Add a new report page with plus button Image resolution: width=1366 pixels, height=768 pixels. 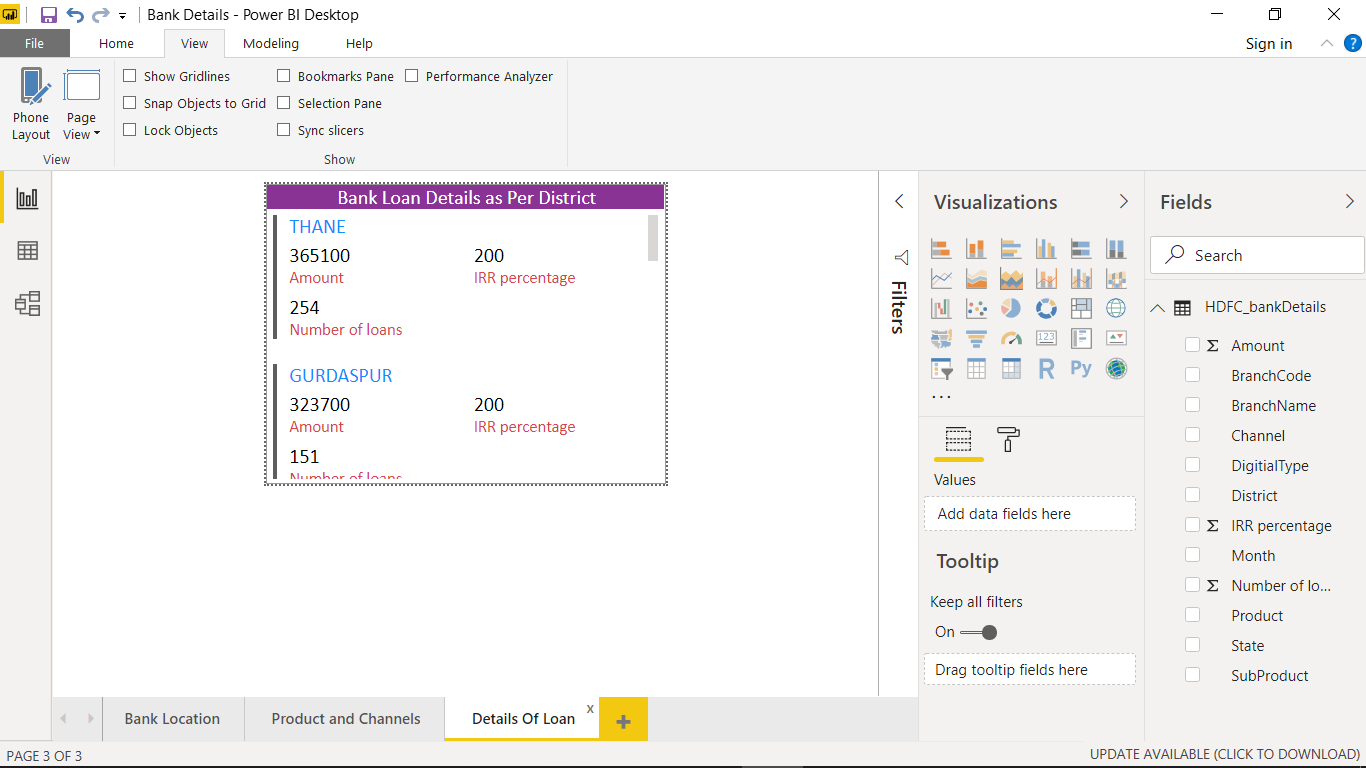click(x=624, y=718)
